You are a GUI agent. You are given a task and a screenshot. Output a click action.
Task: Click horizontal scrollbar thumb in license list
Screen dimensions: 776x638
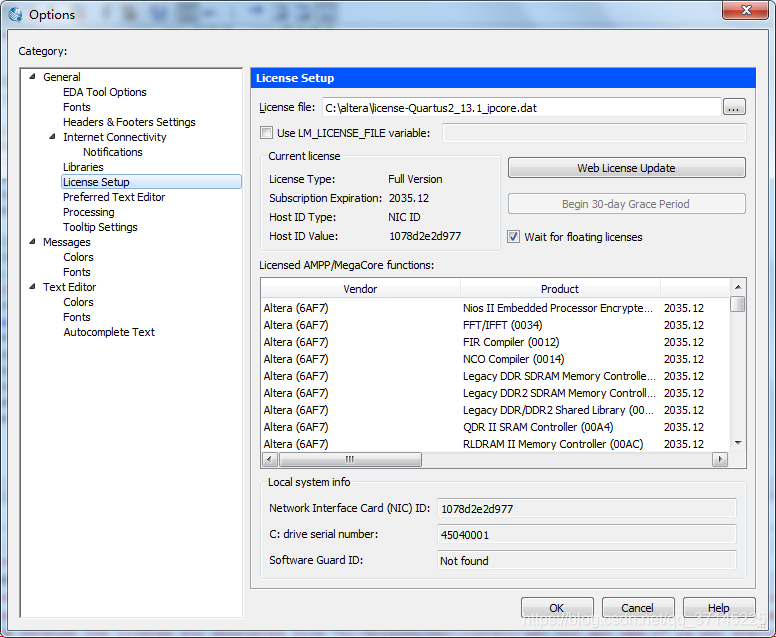click(x=350, y=459)
